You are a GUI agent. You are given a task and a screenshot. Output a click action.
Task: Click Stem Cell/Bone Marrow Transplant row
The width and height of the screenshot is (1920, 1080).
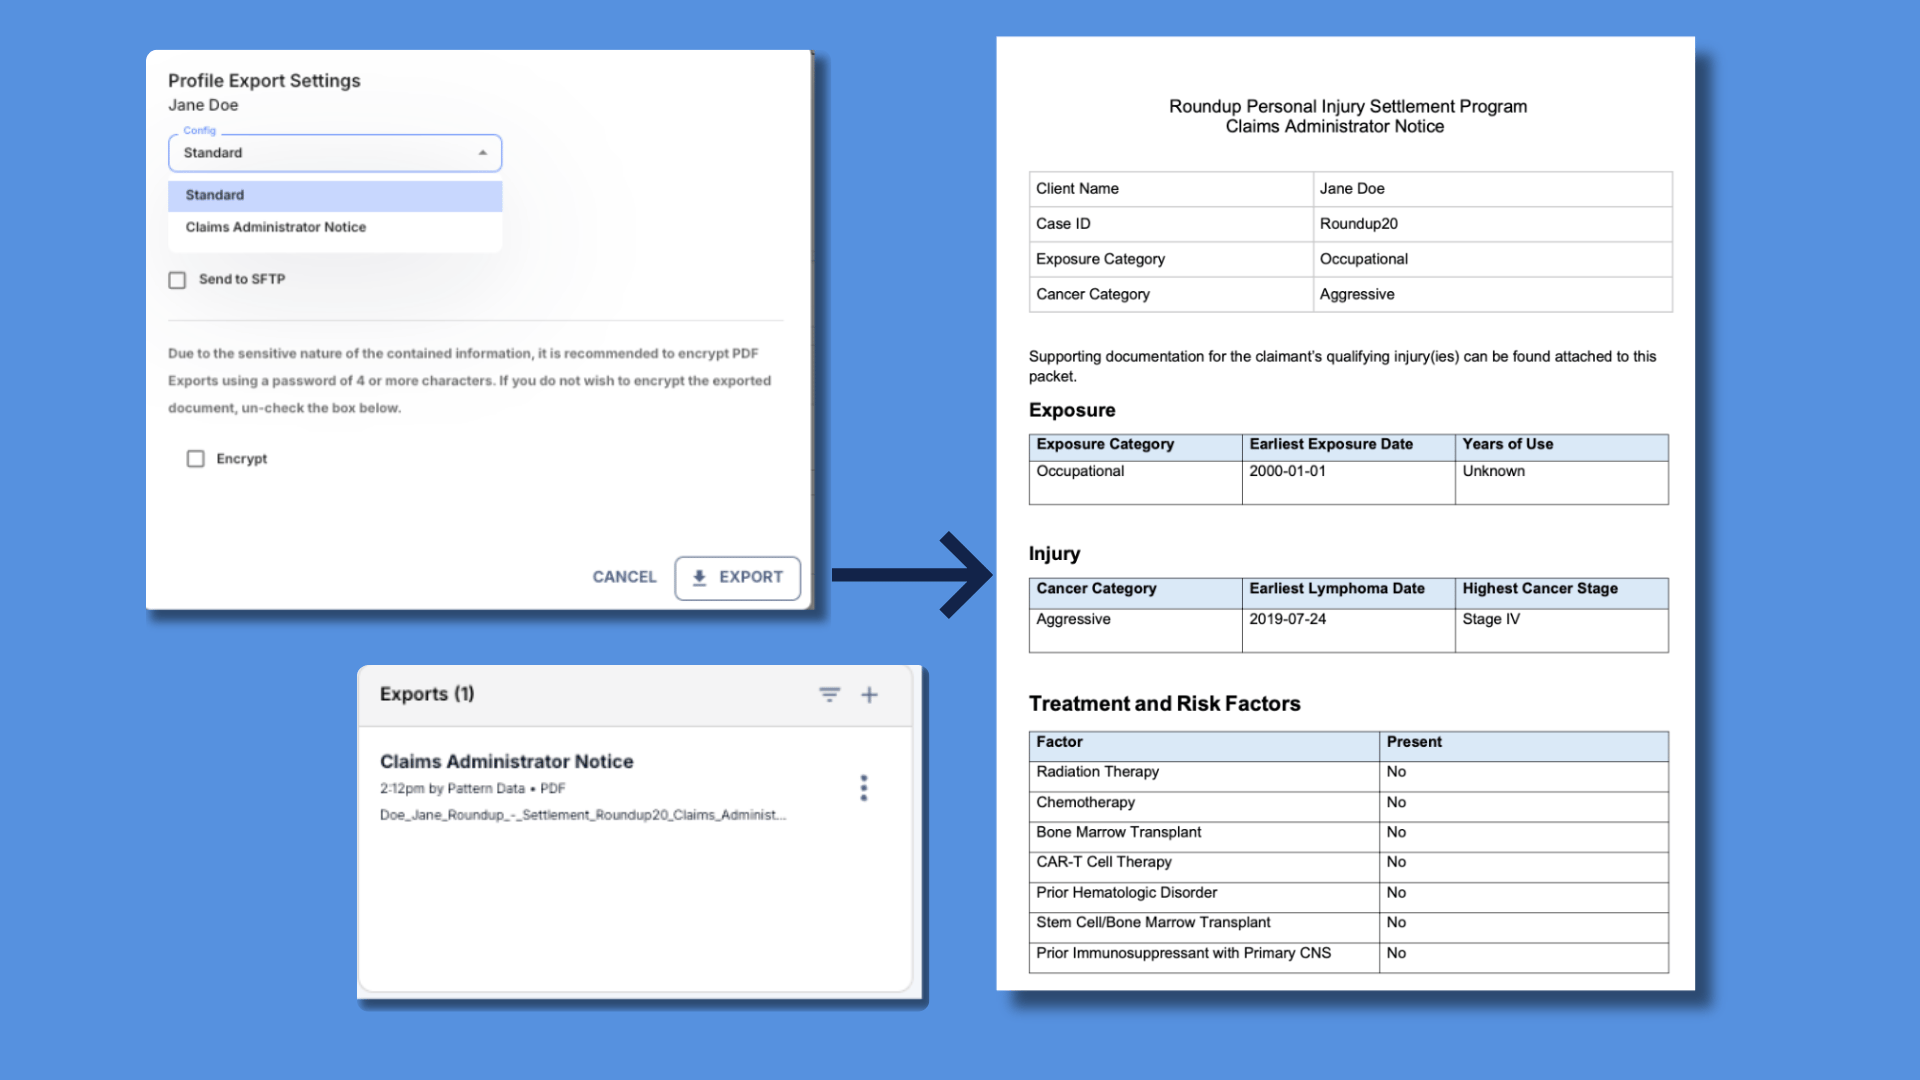1348,927
